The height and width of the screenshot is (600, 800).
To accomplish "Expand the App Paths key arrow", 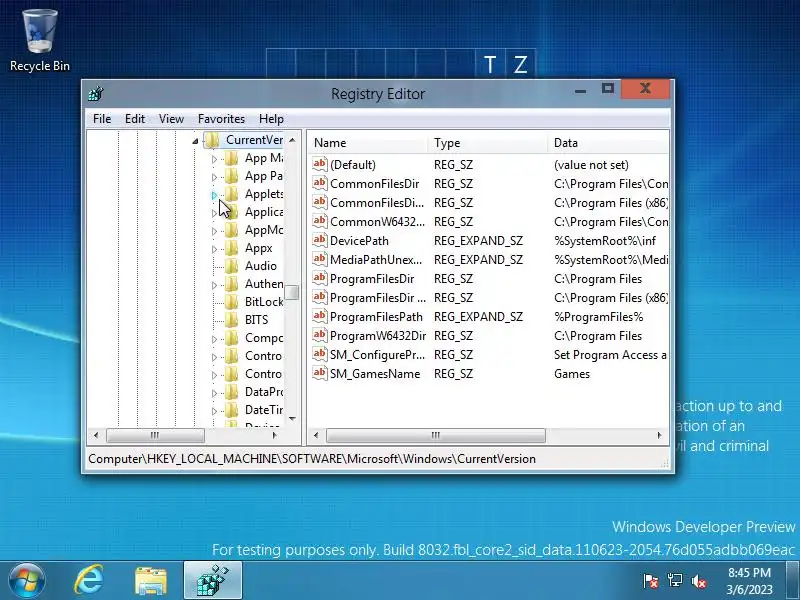I will 214,177.
